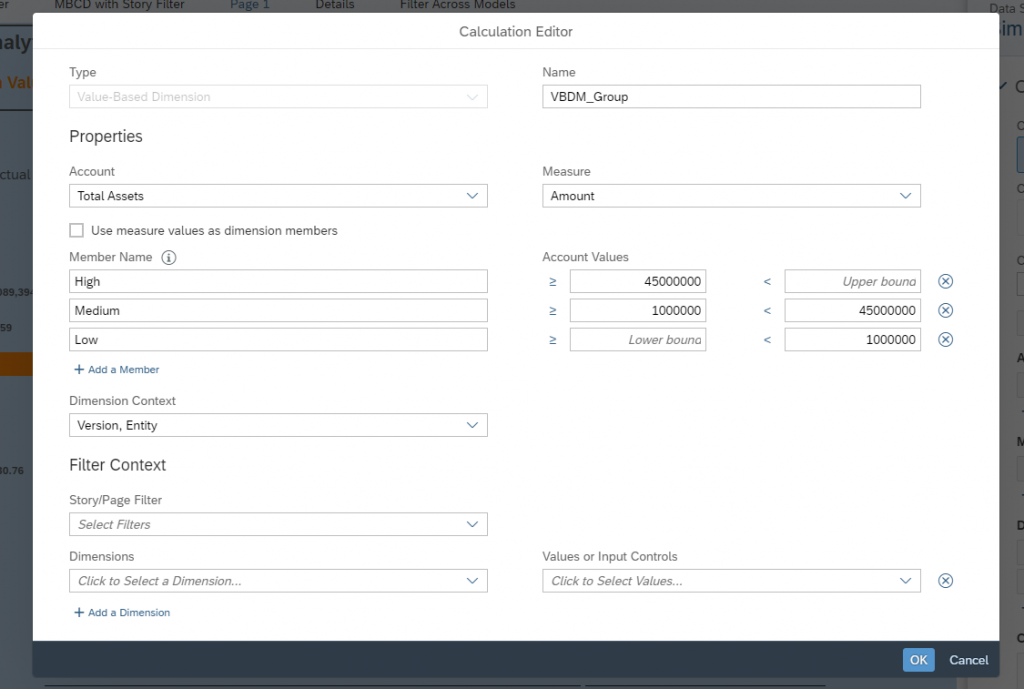Click OK to confirm calculation
1024x689 pixels.
919,660
